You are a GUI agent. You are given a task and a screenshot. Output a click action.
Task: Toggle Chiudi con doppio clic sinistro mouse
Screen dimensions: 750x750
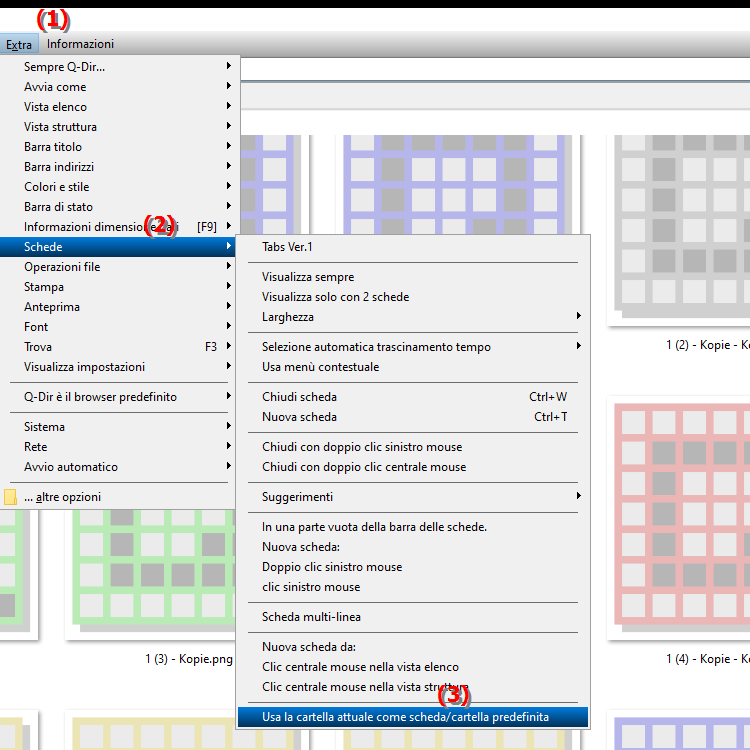point(413,447)
